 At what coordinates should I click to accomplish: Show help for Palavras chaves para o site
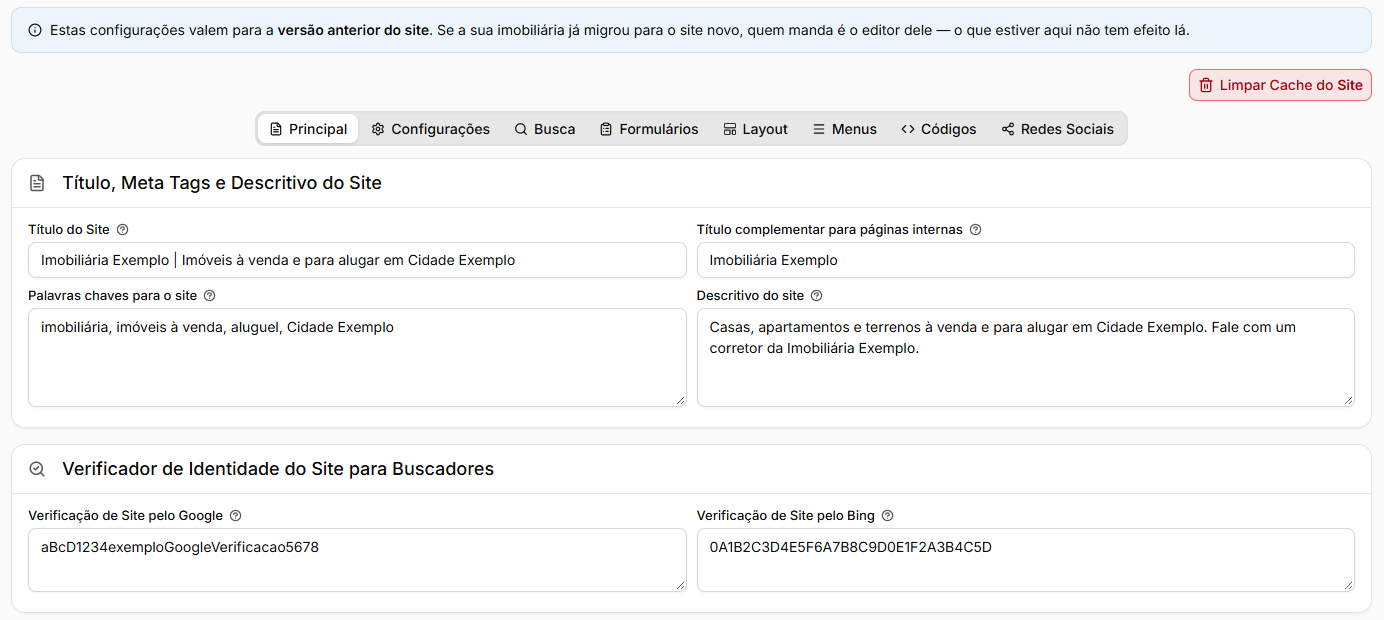pyautogui.click(x=210, y=296)
